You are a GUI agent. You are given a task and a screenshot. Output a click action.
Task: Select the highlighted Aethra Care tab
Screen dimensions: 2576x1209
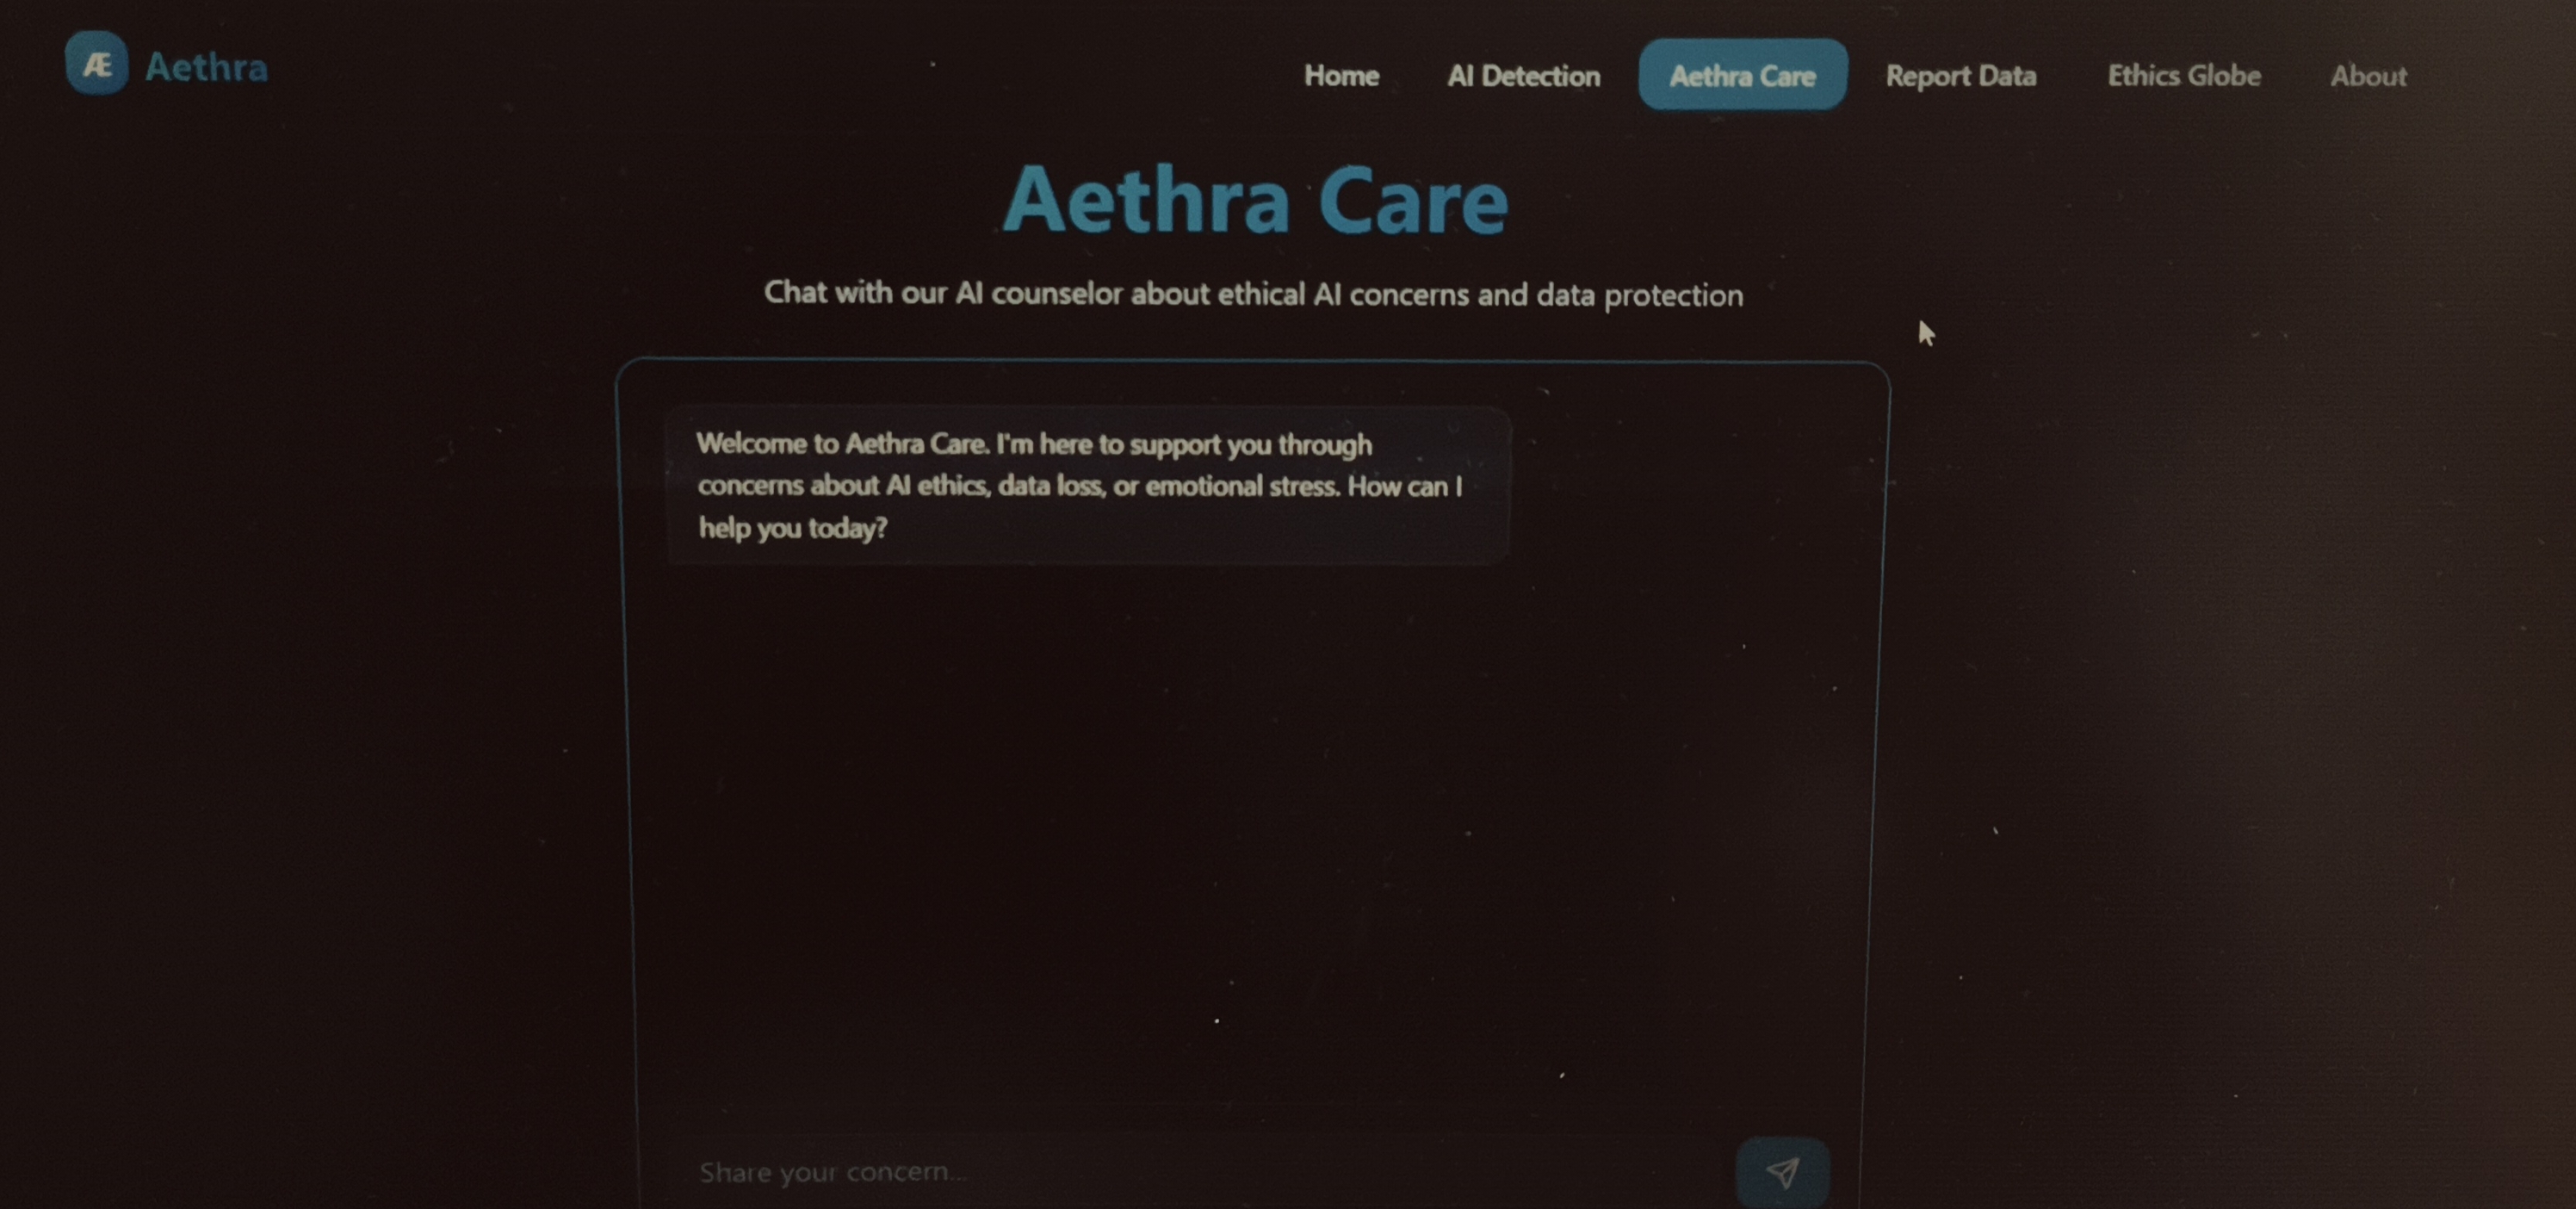[x=1742, y=75]
